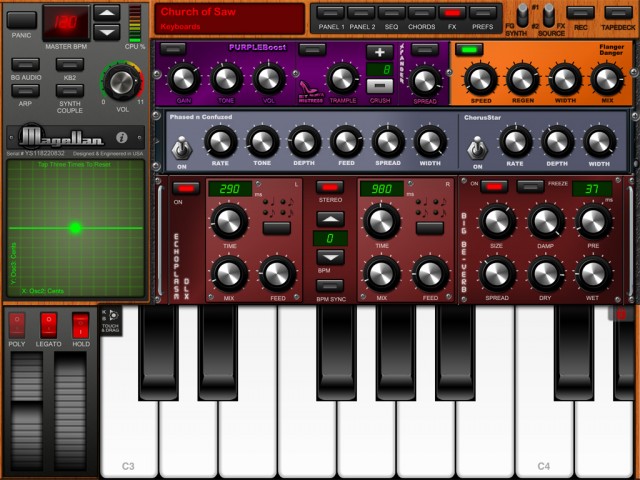
Task: Click the Church of Saw preset display
Action: [230, 18]
